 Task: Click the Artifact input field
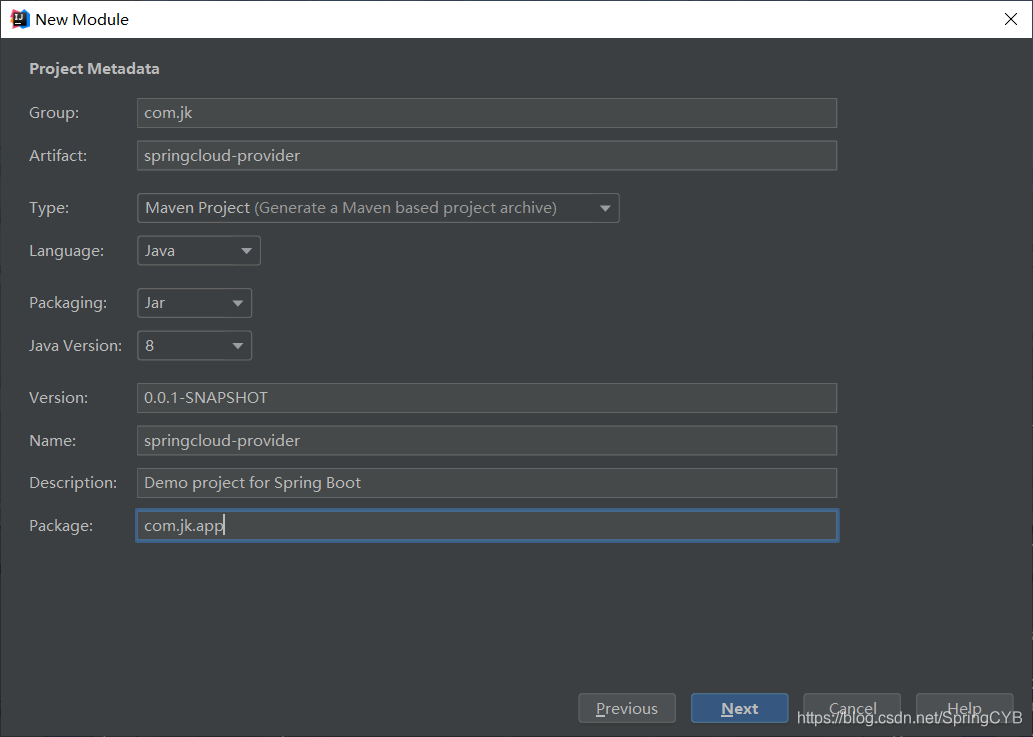tap(487, 155)
